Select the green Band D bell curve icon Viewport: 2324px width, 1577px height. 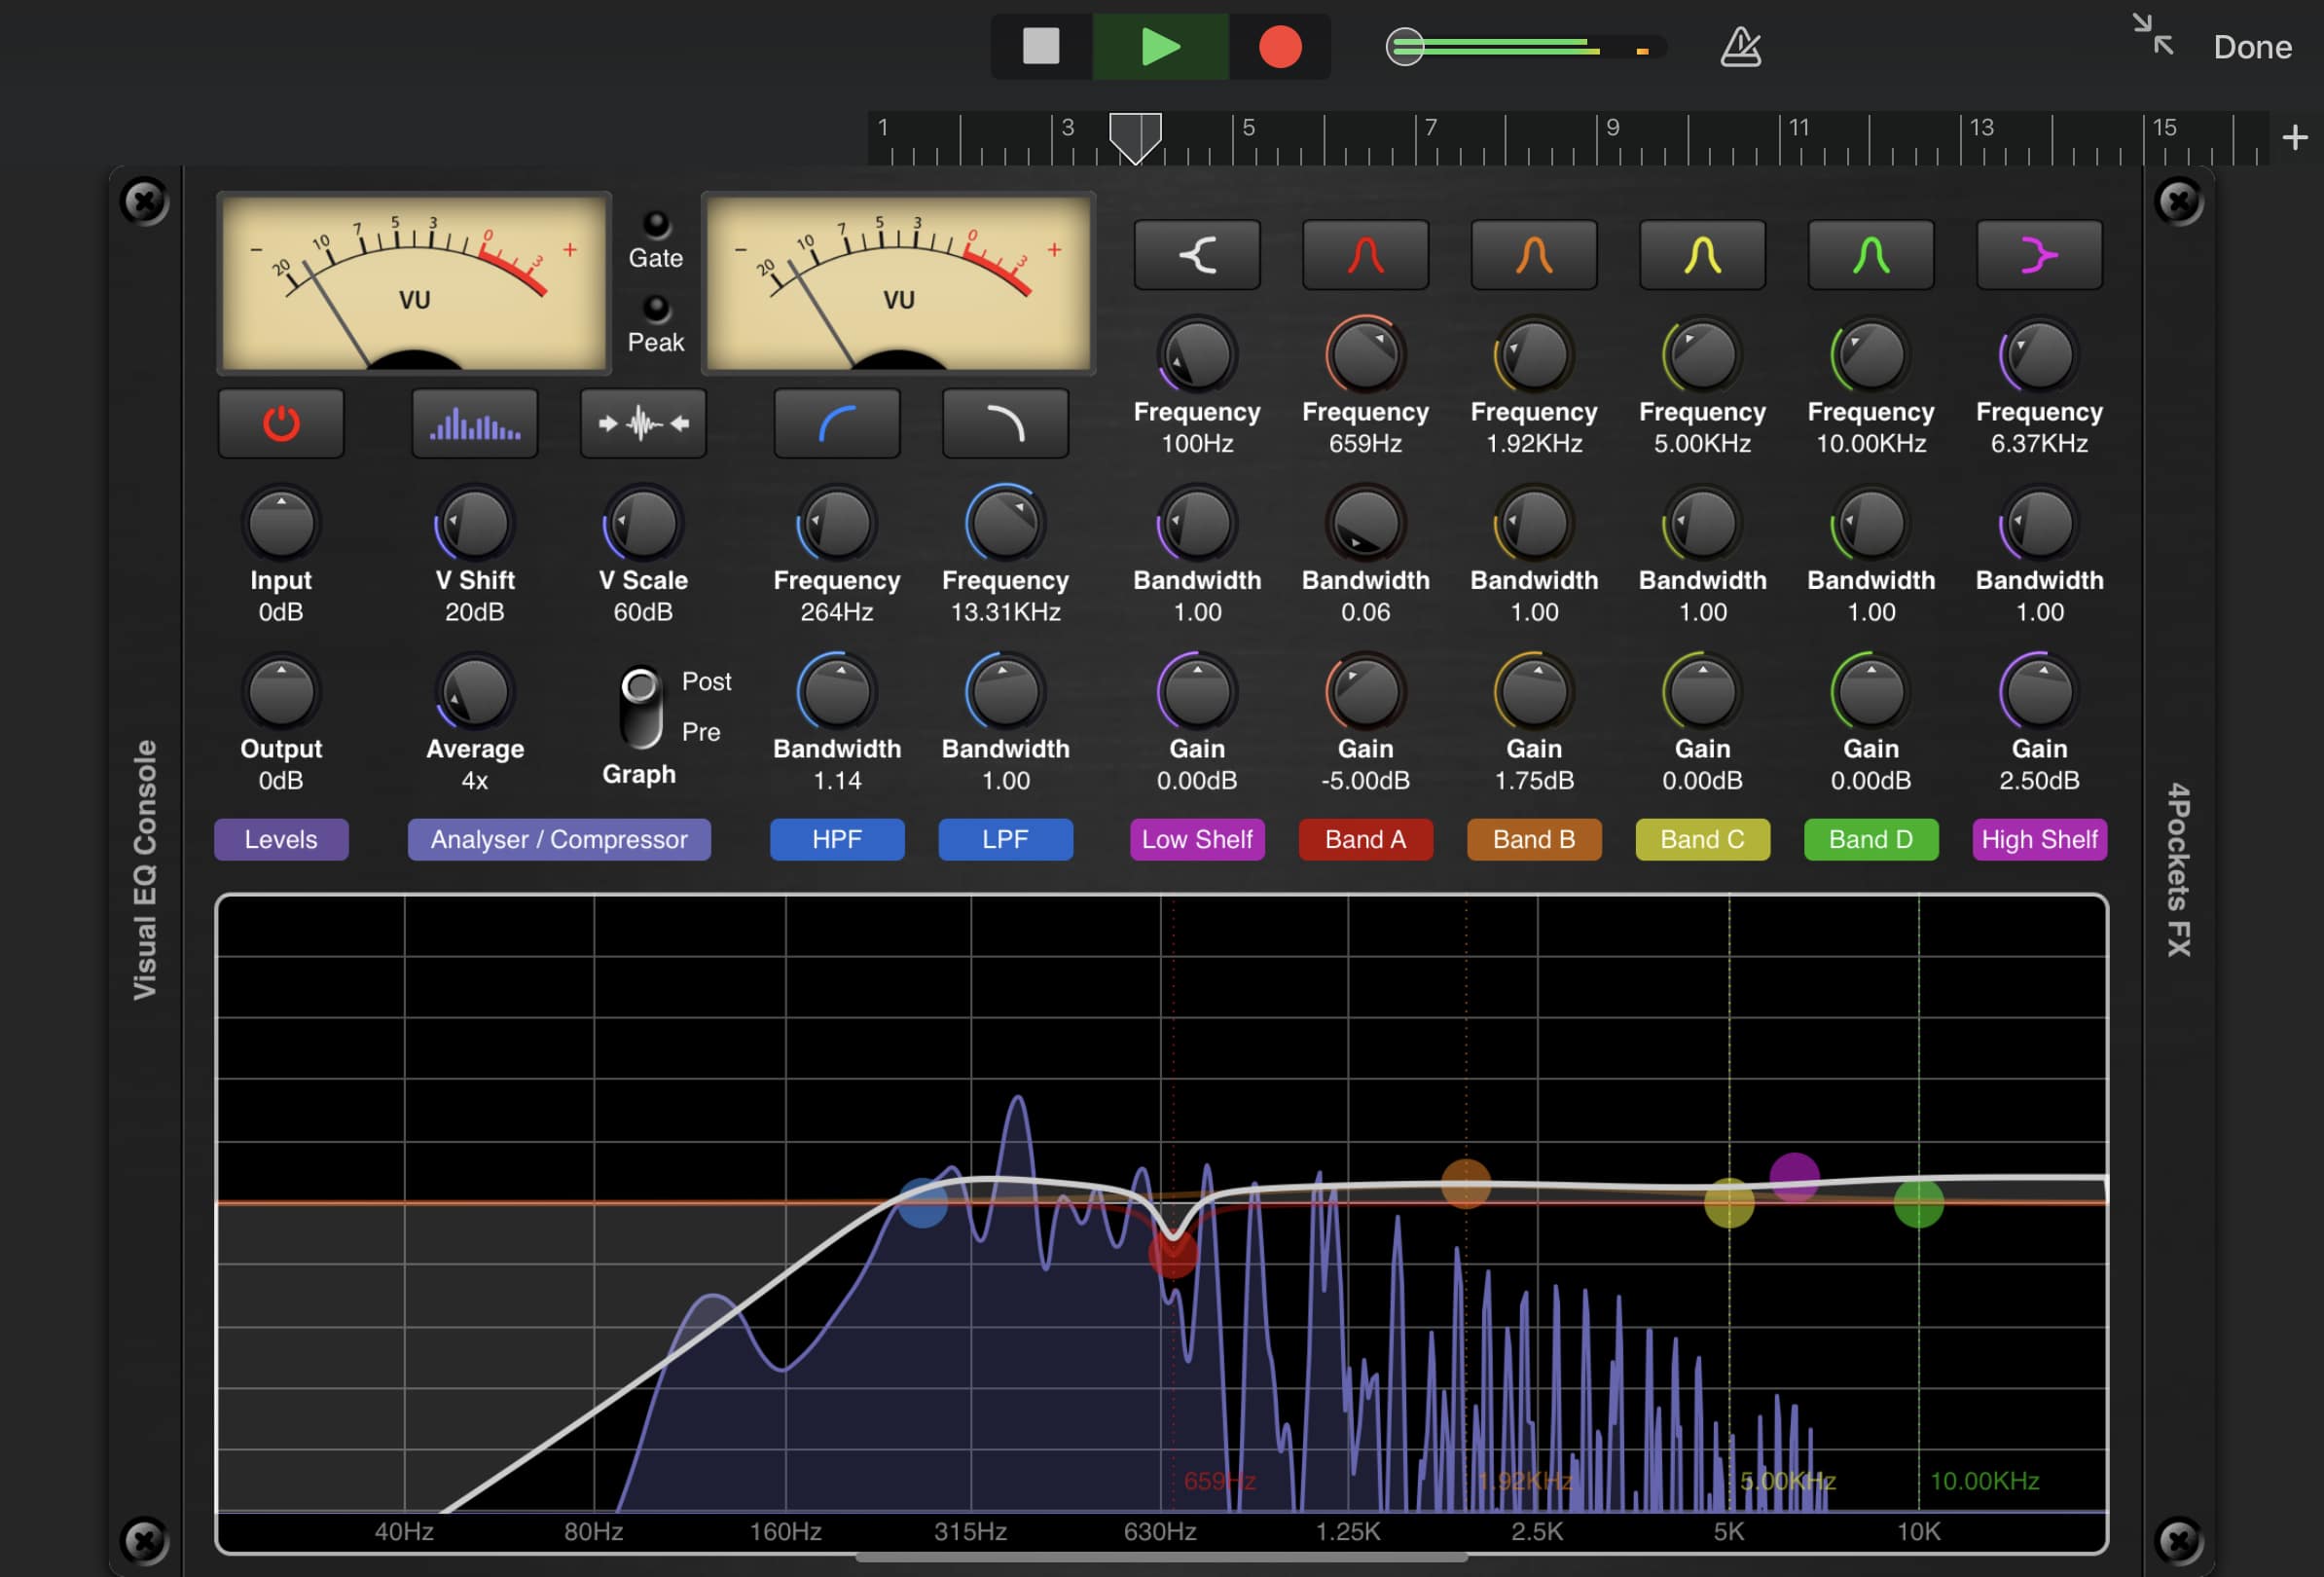[x=1871, y=254]
